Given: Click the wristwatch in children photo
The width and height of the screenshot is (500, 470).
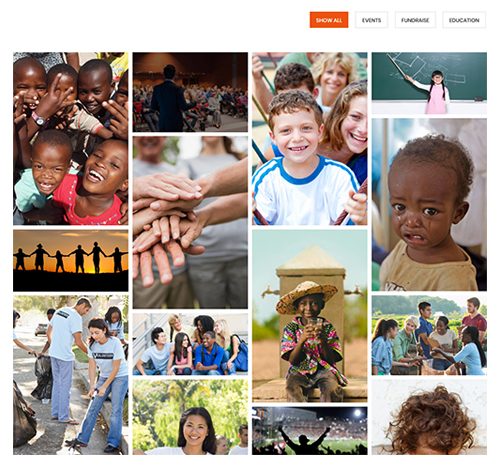Looking at the screenshot, I should (39, 119).
